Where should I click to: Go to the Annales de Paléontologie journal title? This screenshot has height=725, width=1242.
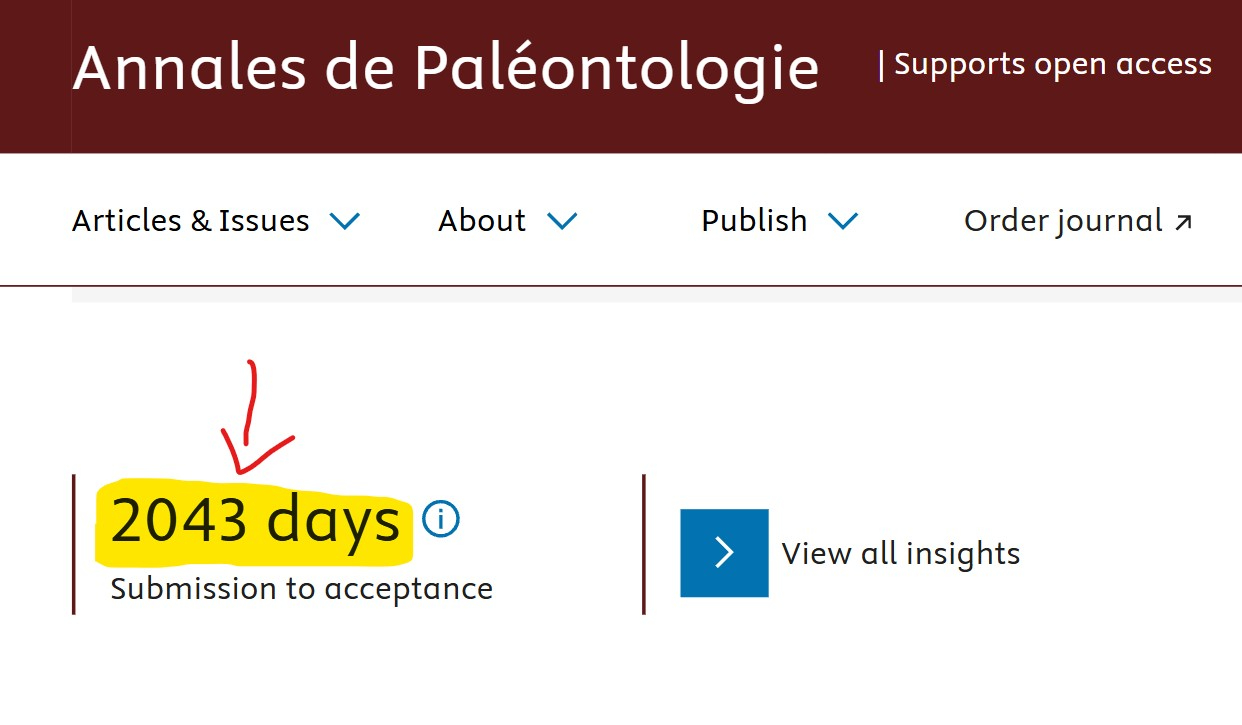[446, 68]
